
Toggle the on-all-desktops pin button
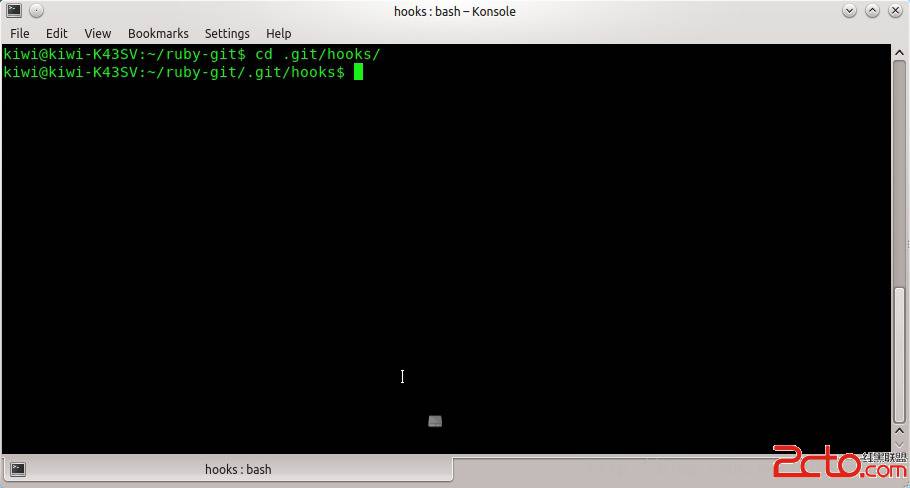(36, 10)
